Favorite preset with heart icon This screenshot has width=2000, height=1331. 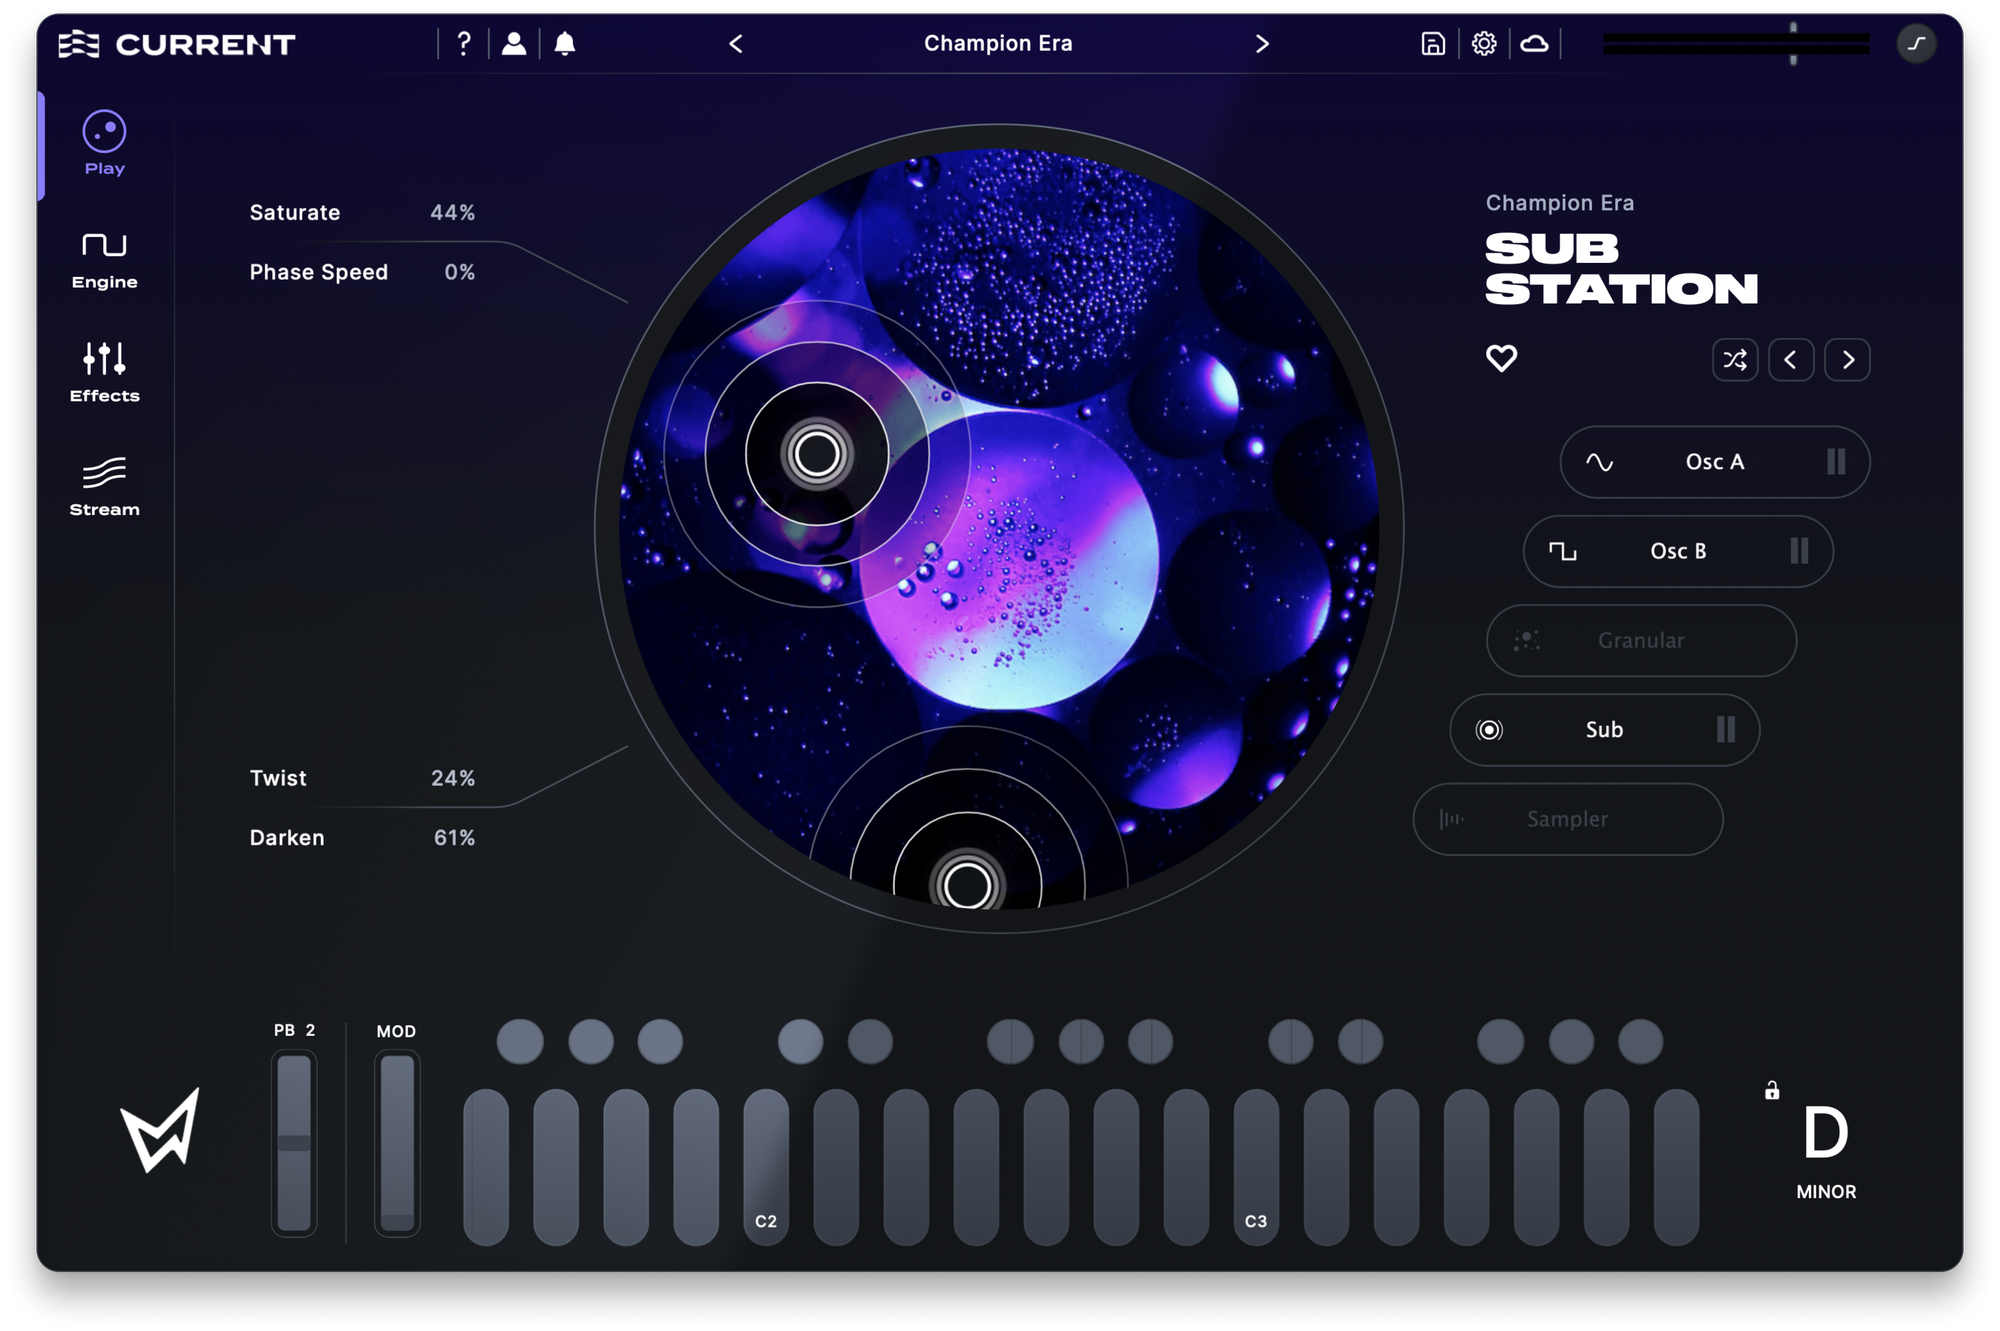click(1501, 358)
